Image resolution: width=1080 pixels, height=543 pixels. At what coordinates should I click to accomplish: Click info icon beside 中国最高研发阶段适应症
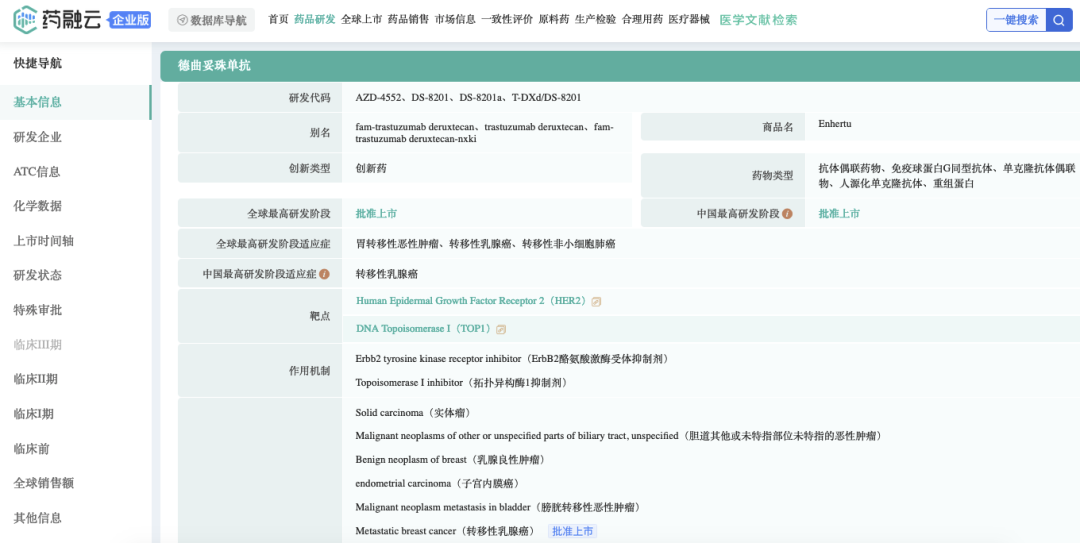tap(324, 274)
